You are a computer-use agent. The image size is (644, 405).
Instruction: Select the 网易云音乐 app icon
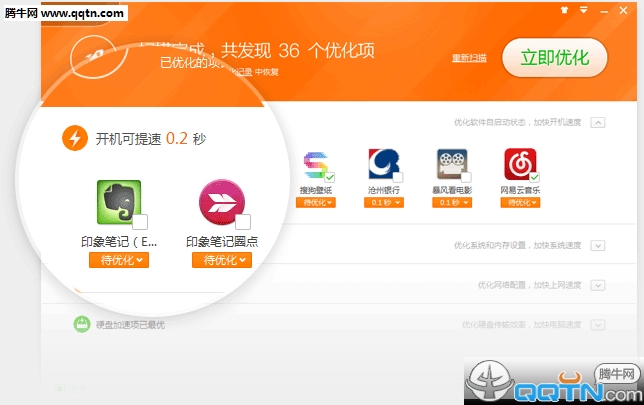tap(520, 164)
